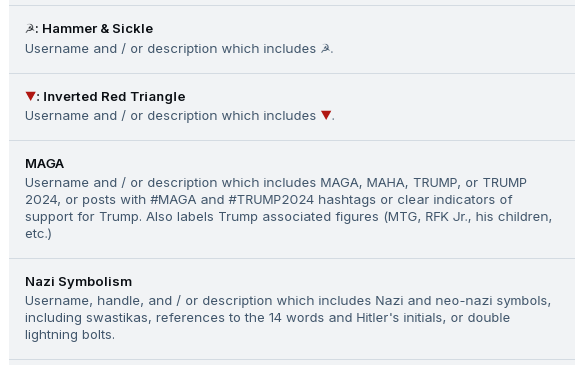Viewport: 581px width, 365px height.
Task: Click the hammer and sickle icon in heading
Action: pyautogui.click(x=30, y=29)
